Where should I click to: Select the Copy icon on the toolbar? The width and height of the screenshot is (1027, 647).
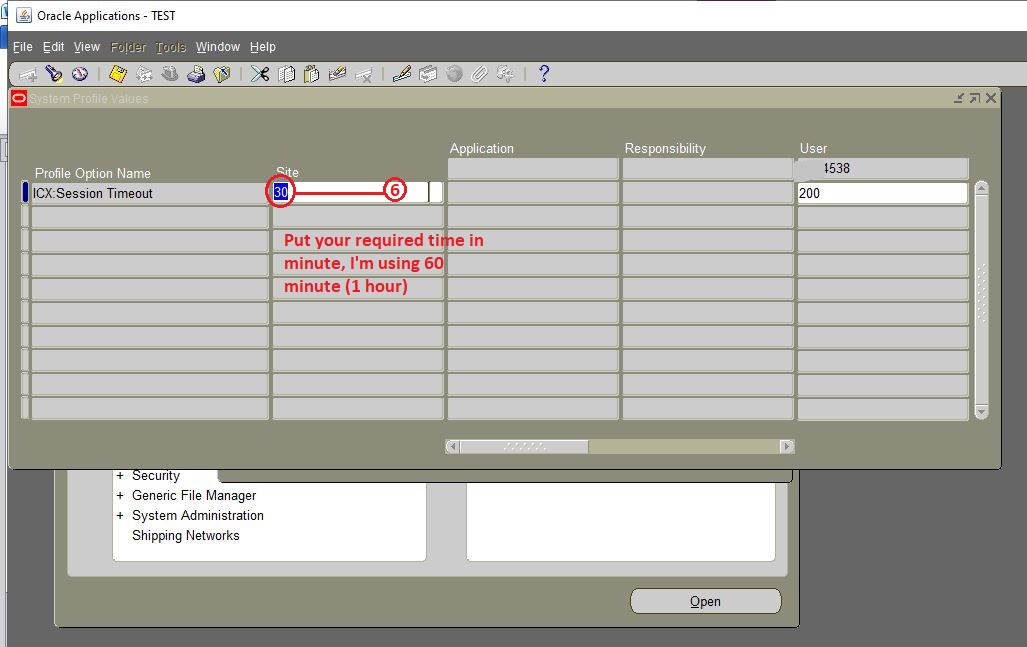[x=285, y=73]
